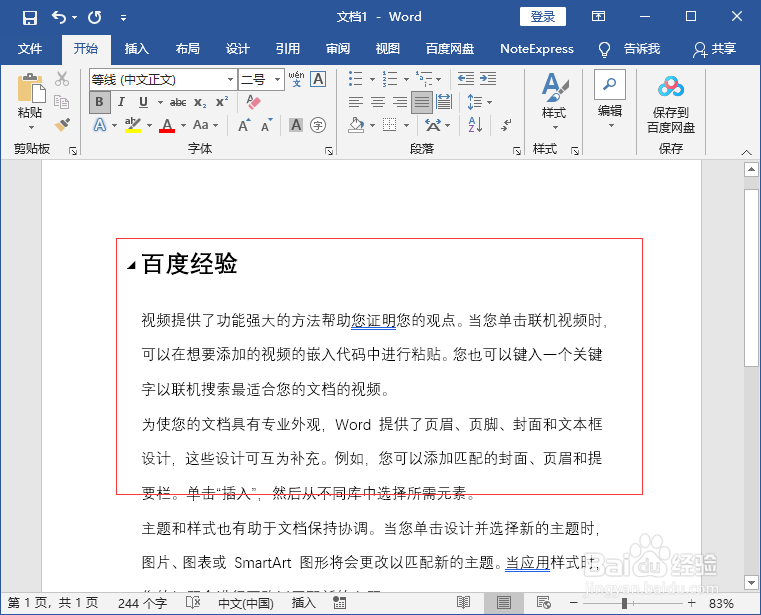Increase font size with A up
761x615 pixels.
click(245, 126)
